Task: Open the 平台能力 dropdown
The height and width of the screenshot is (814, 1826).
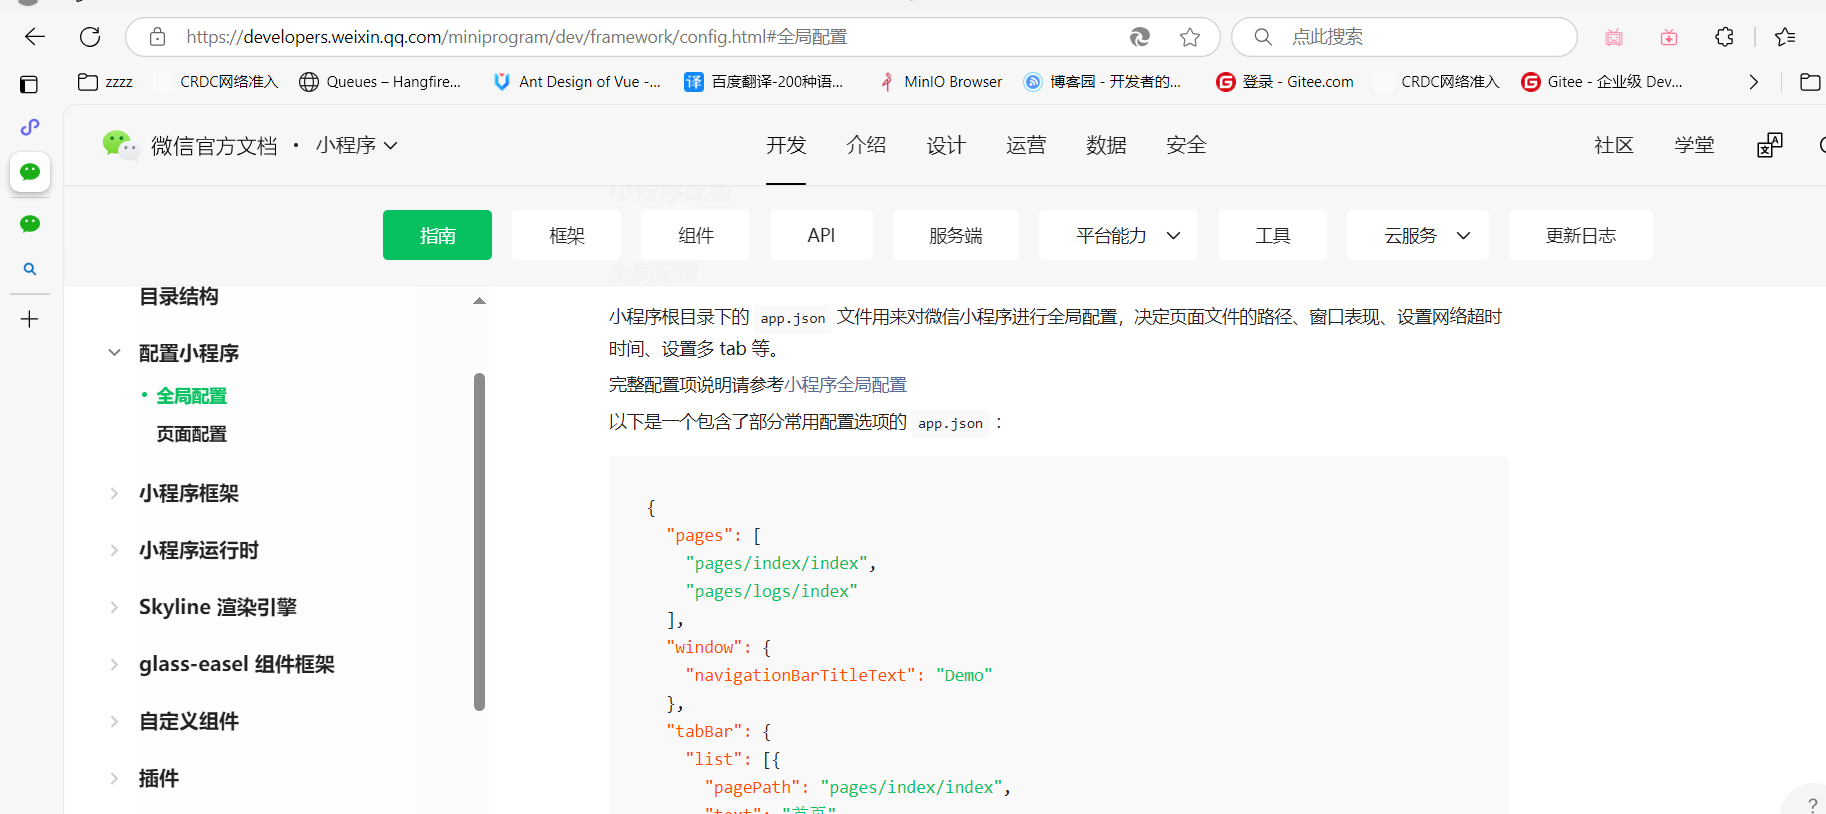Action: click(1118, 235)
